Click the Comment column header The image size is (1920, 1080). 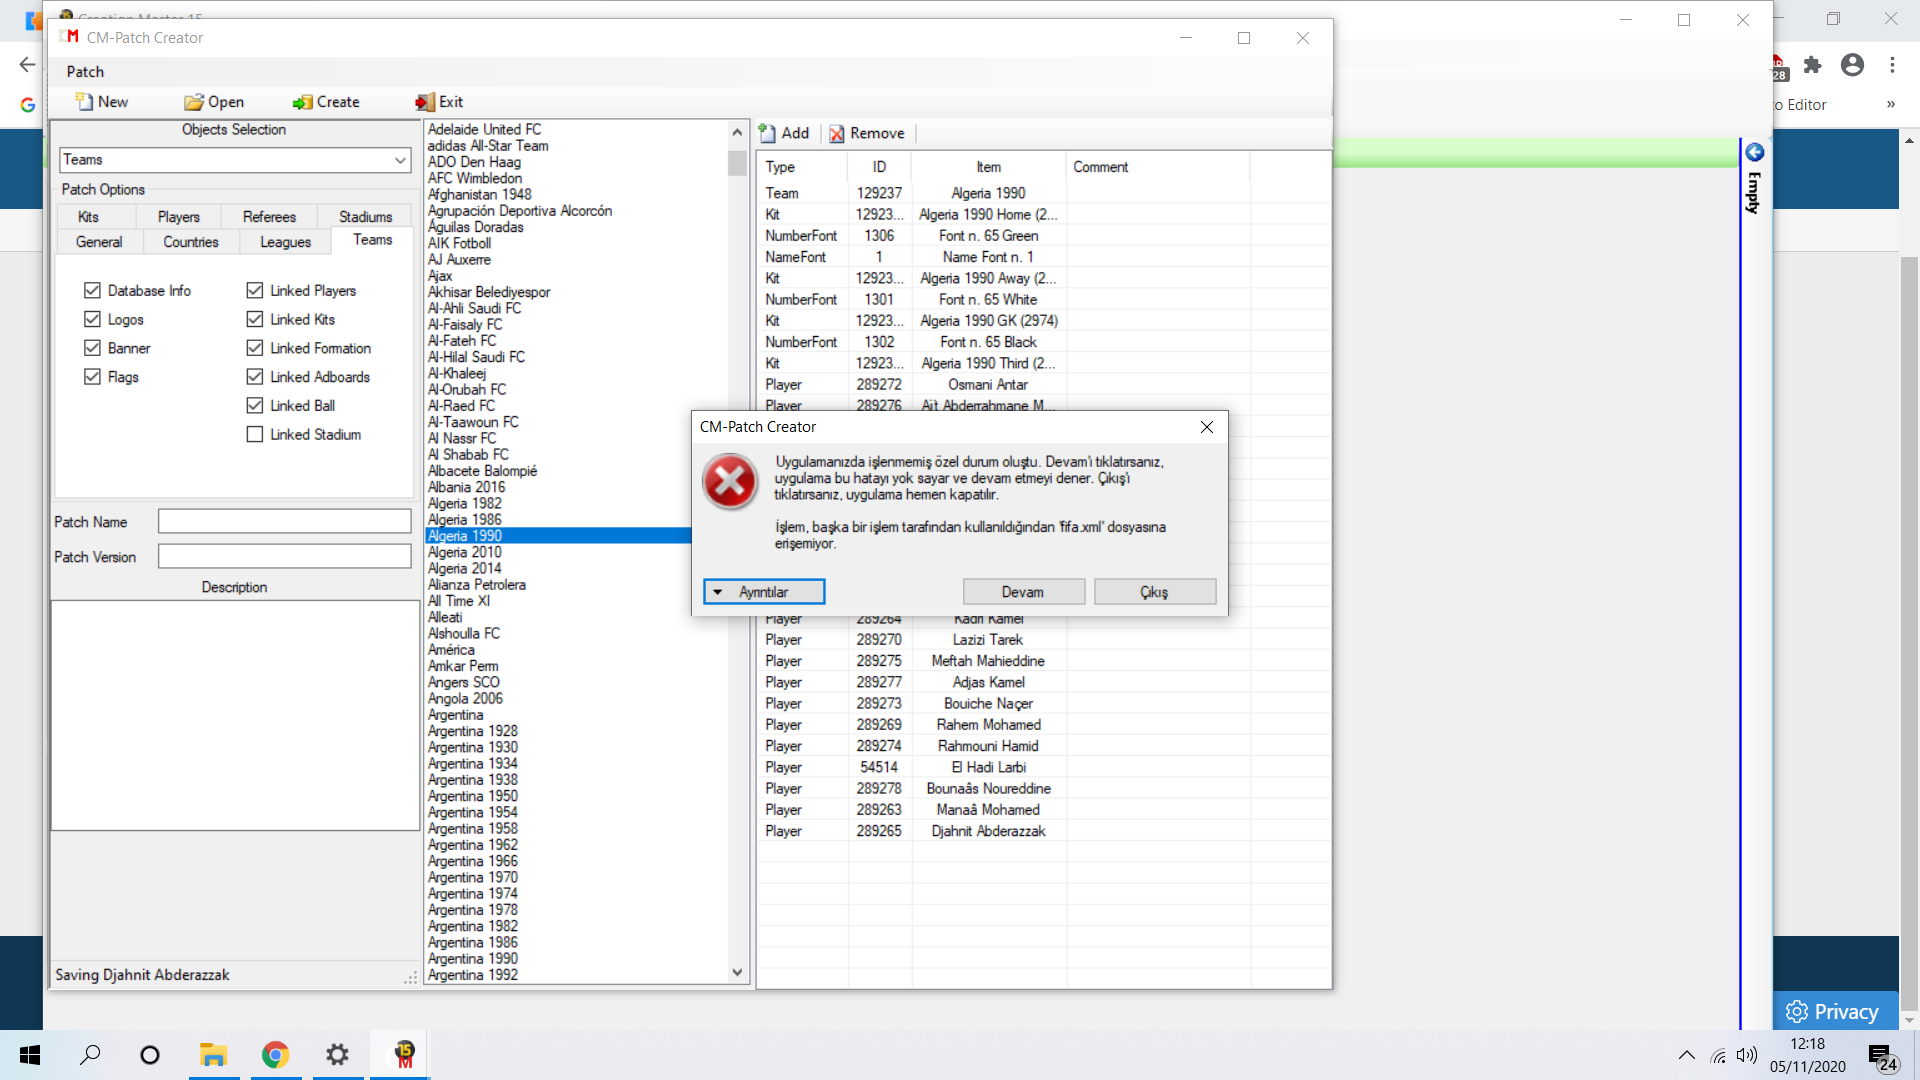coord(1157,167)
